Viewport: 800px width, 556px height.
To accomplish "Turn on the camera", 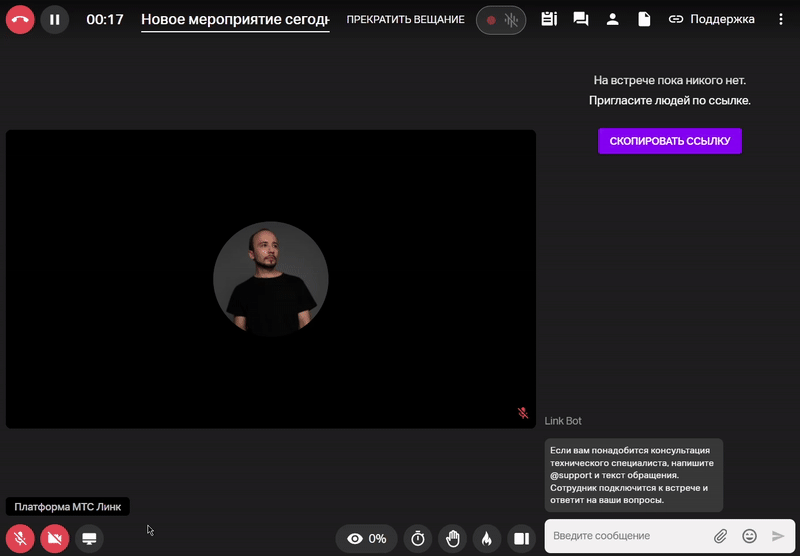I will point(55,539).
